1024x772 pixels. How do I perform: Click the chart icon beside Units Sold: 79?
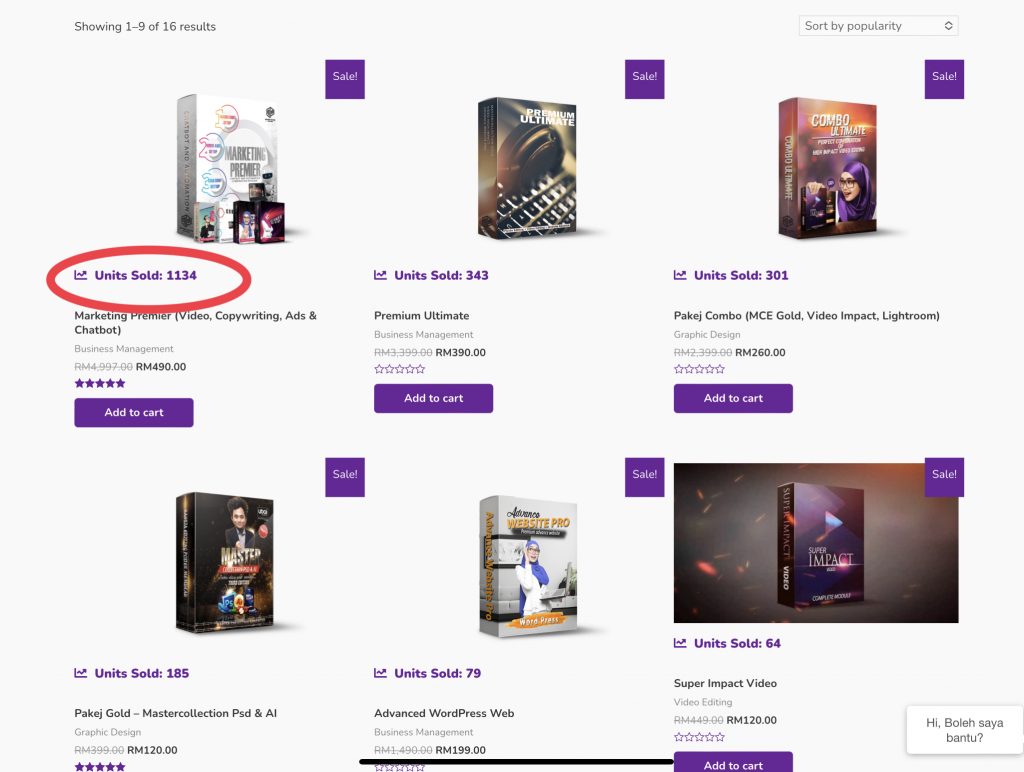[x=381, y=673]
